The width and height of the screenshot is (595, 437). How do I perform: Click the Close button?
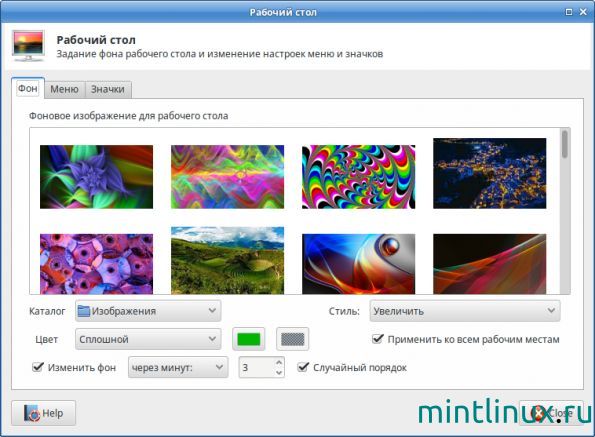coord(551,413)
